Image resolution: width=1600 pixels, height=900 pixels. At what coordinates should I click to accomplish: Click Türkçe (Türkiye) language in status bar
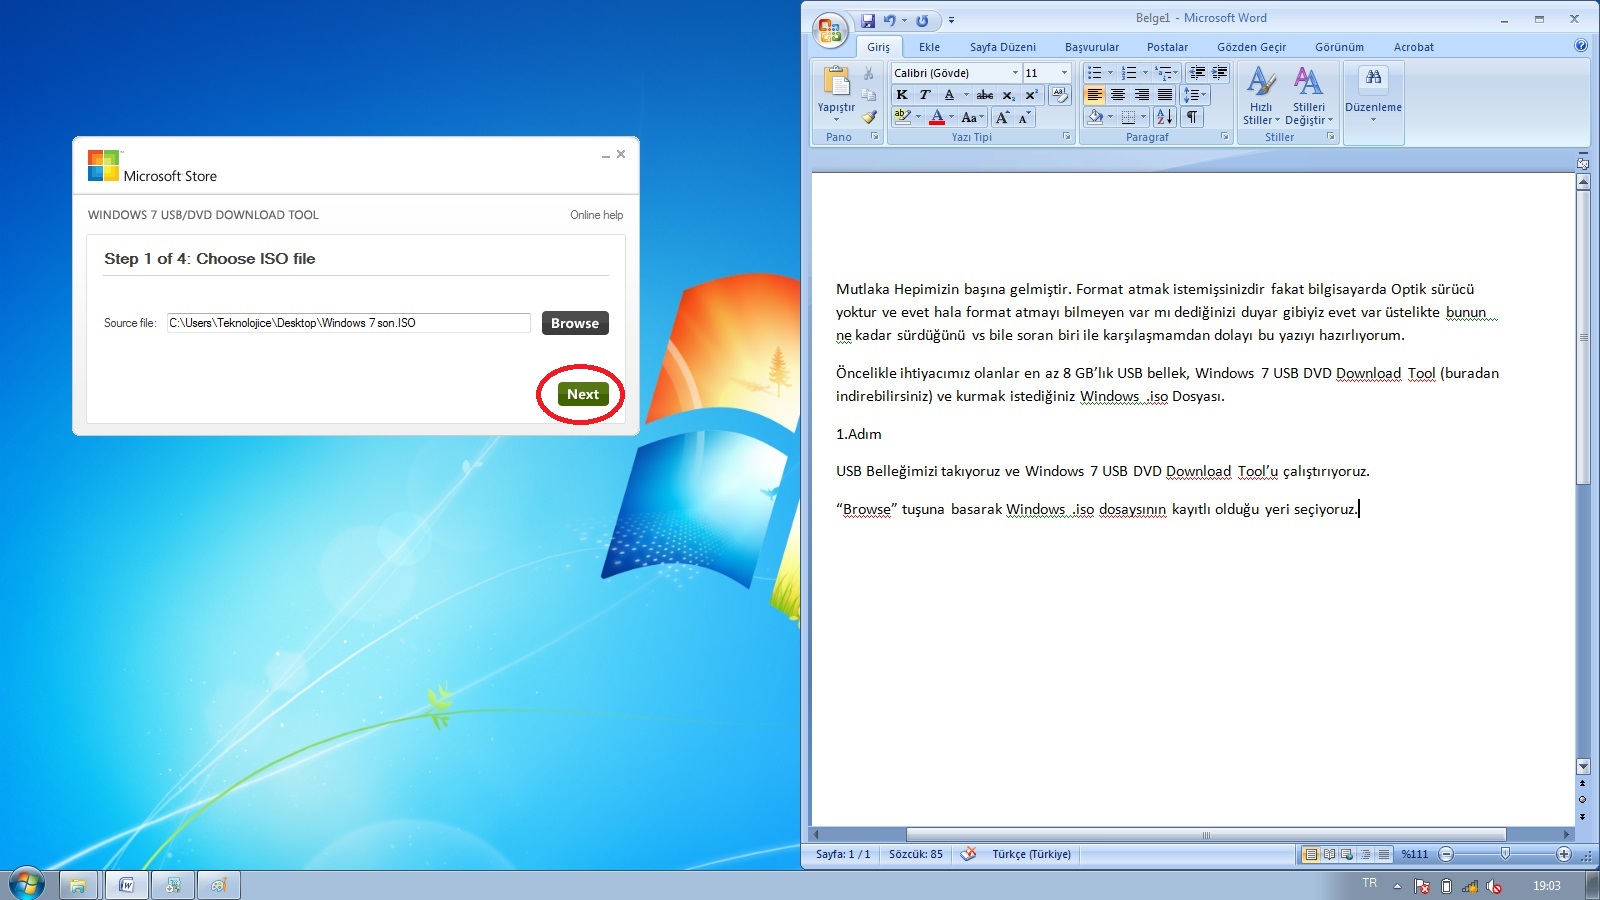(x=1031, y=854)
